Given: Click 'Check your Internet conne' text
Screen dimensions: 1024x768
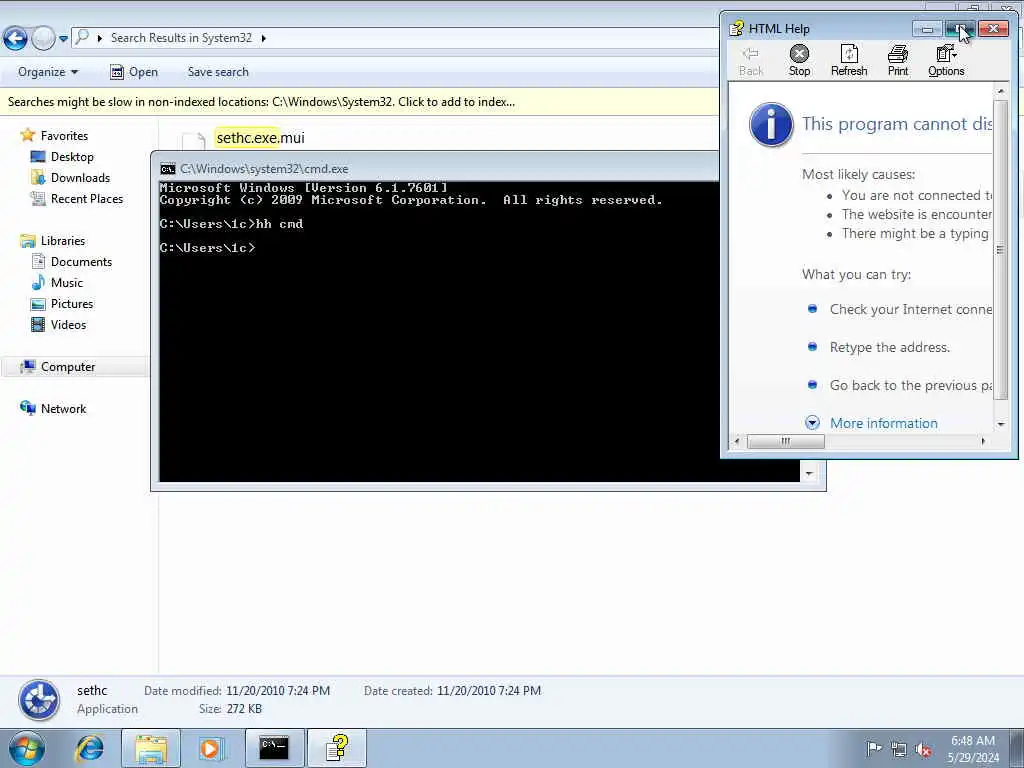Looking at the screenshot, I should tap(910, 310).
